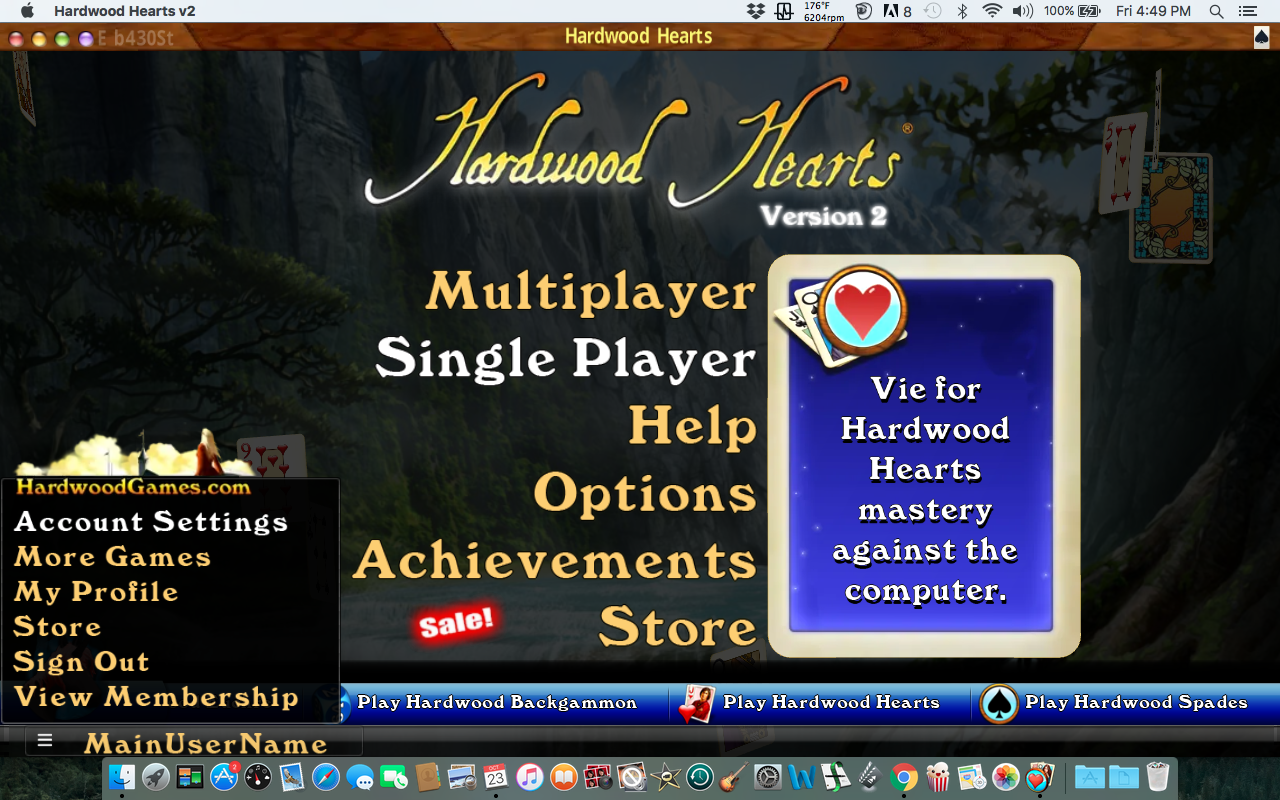Open Finder from the Dock

point(122,777)
